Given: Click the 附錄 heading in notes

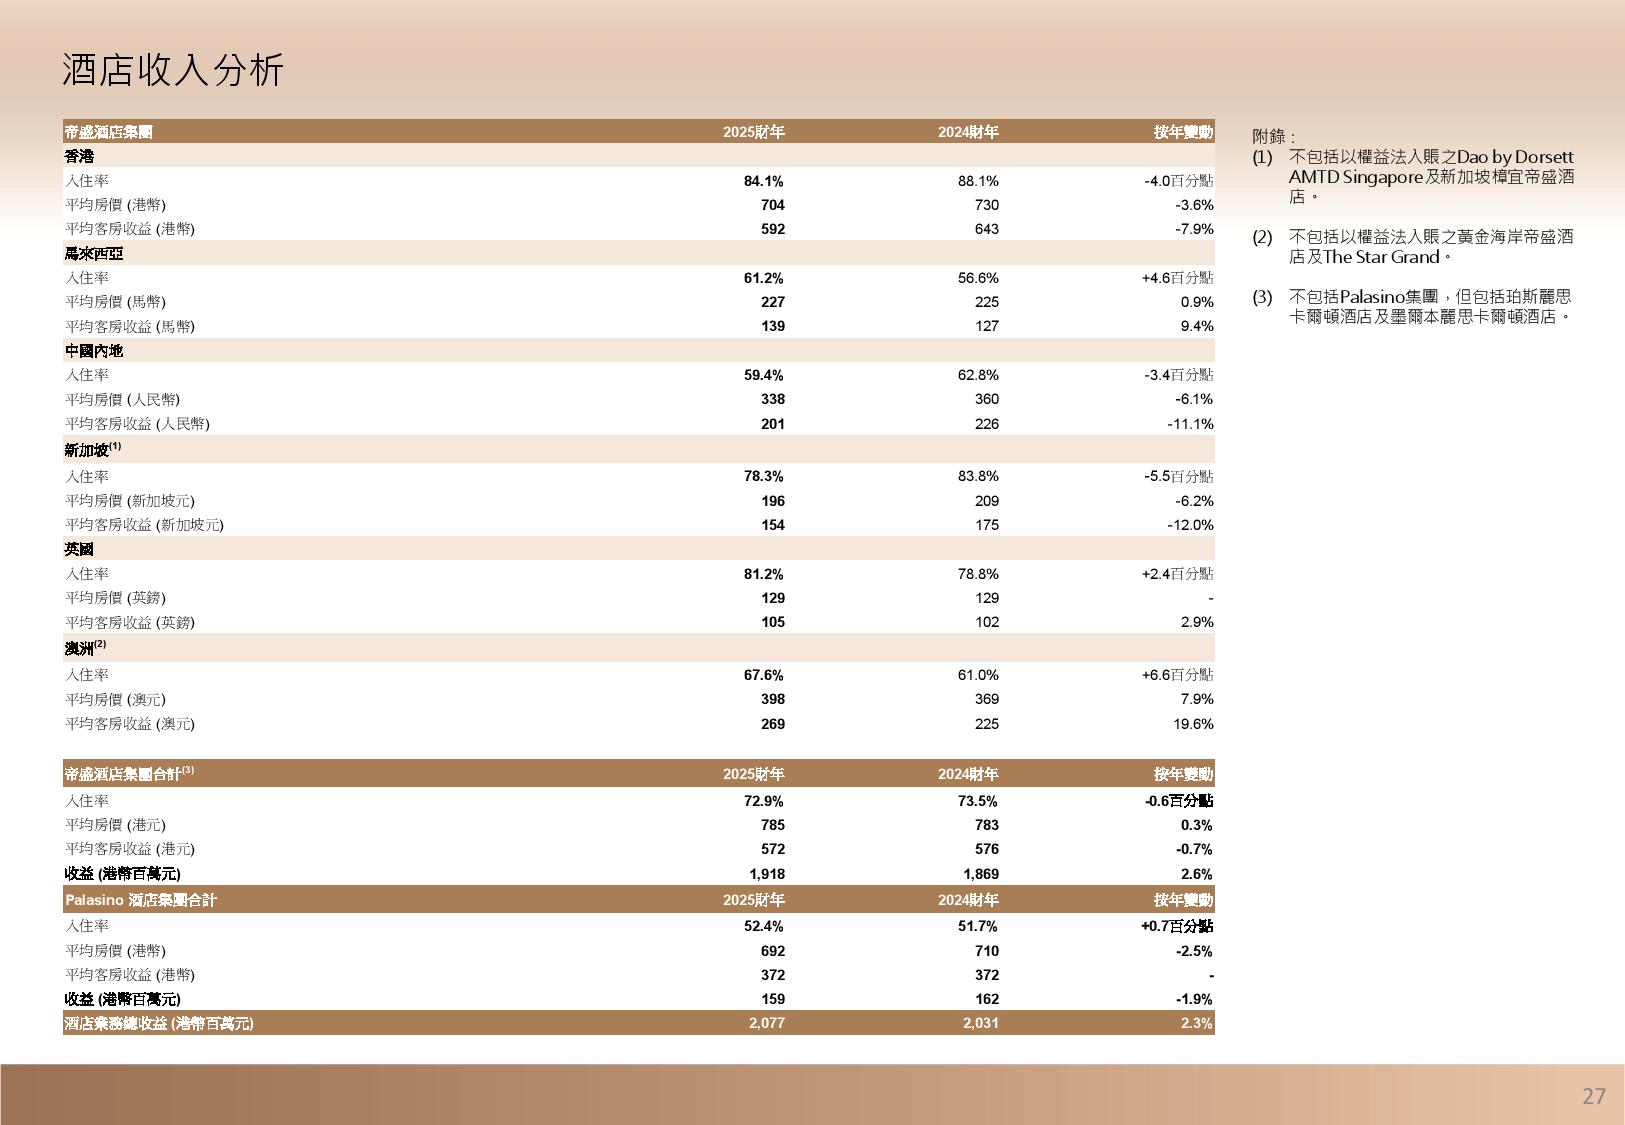Looking at the screenshot, I should pos(1273,137).
